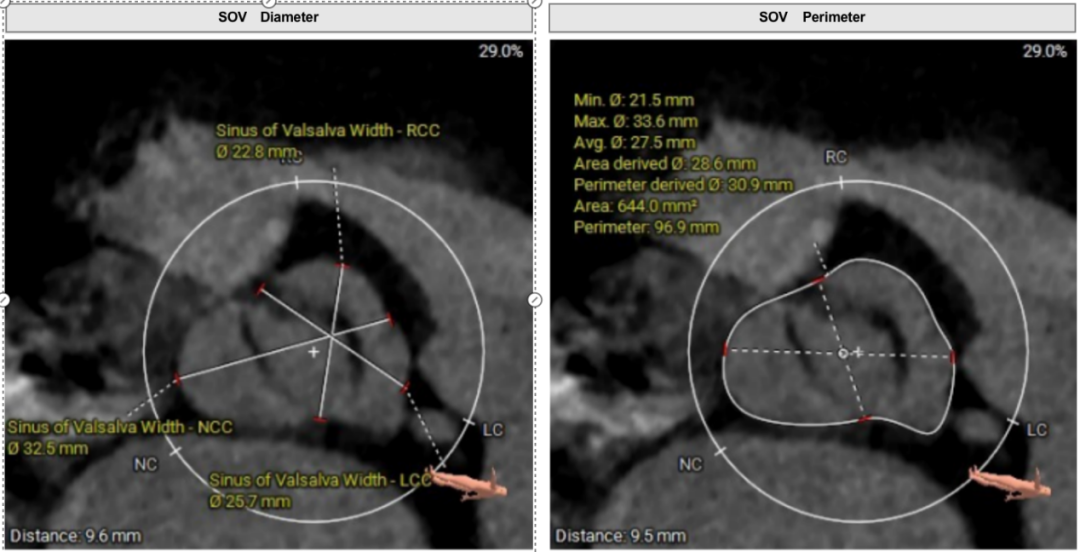Click the center crosshair in the Diameter view
This screenshot has width=1080, height=552.
pyautogui.click(x=314, y=352)
